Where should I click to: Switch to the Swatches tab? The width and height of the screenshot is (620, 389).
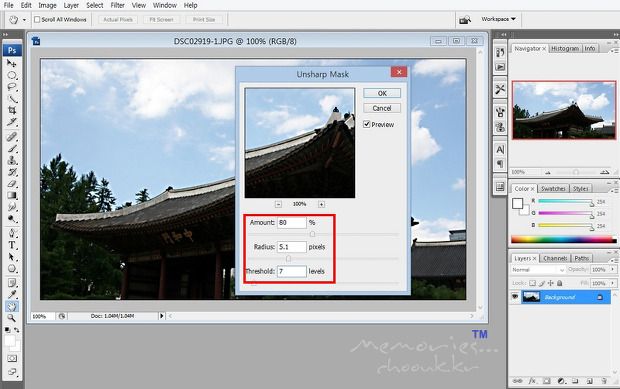[553, 189]
